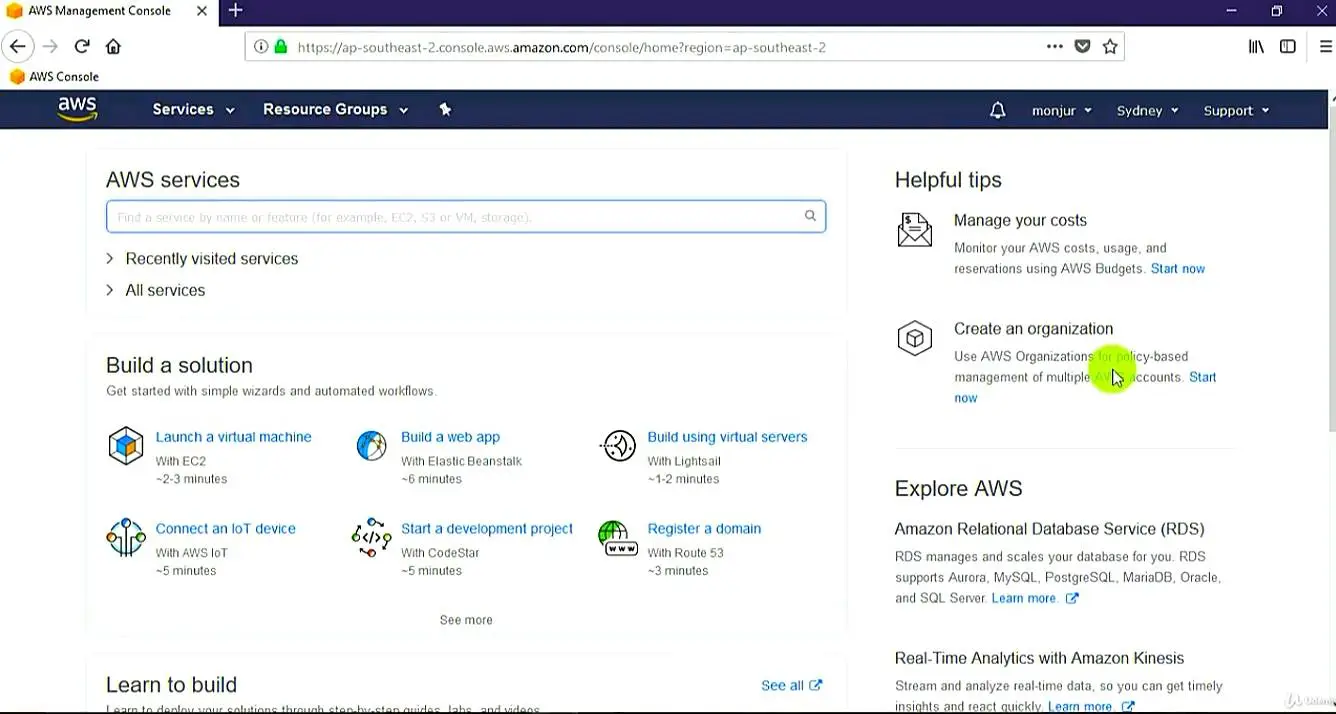Click the browser back arrow button
The image size is (1336, 714).
coord(17,46)
